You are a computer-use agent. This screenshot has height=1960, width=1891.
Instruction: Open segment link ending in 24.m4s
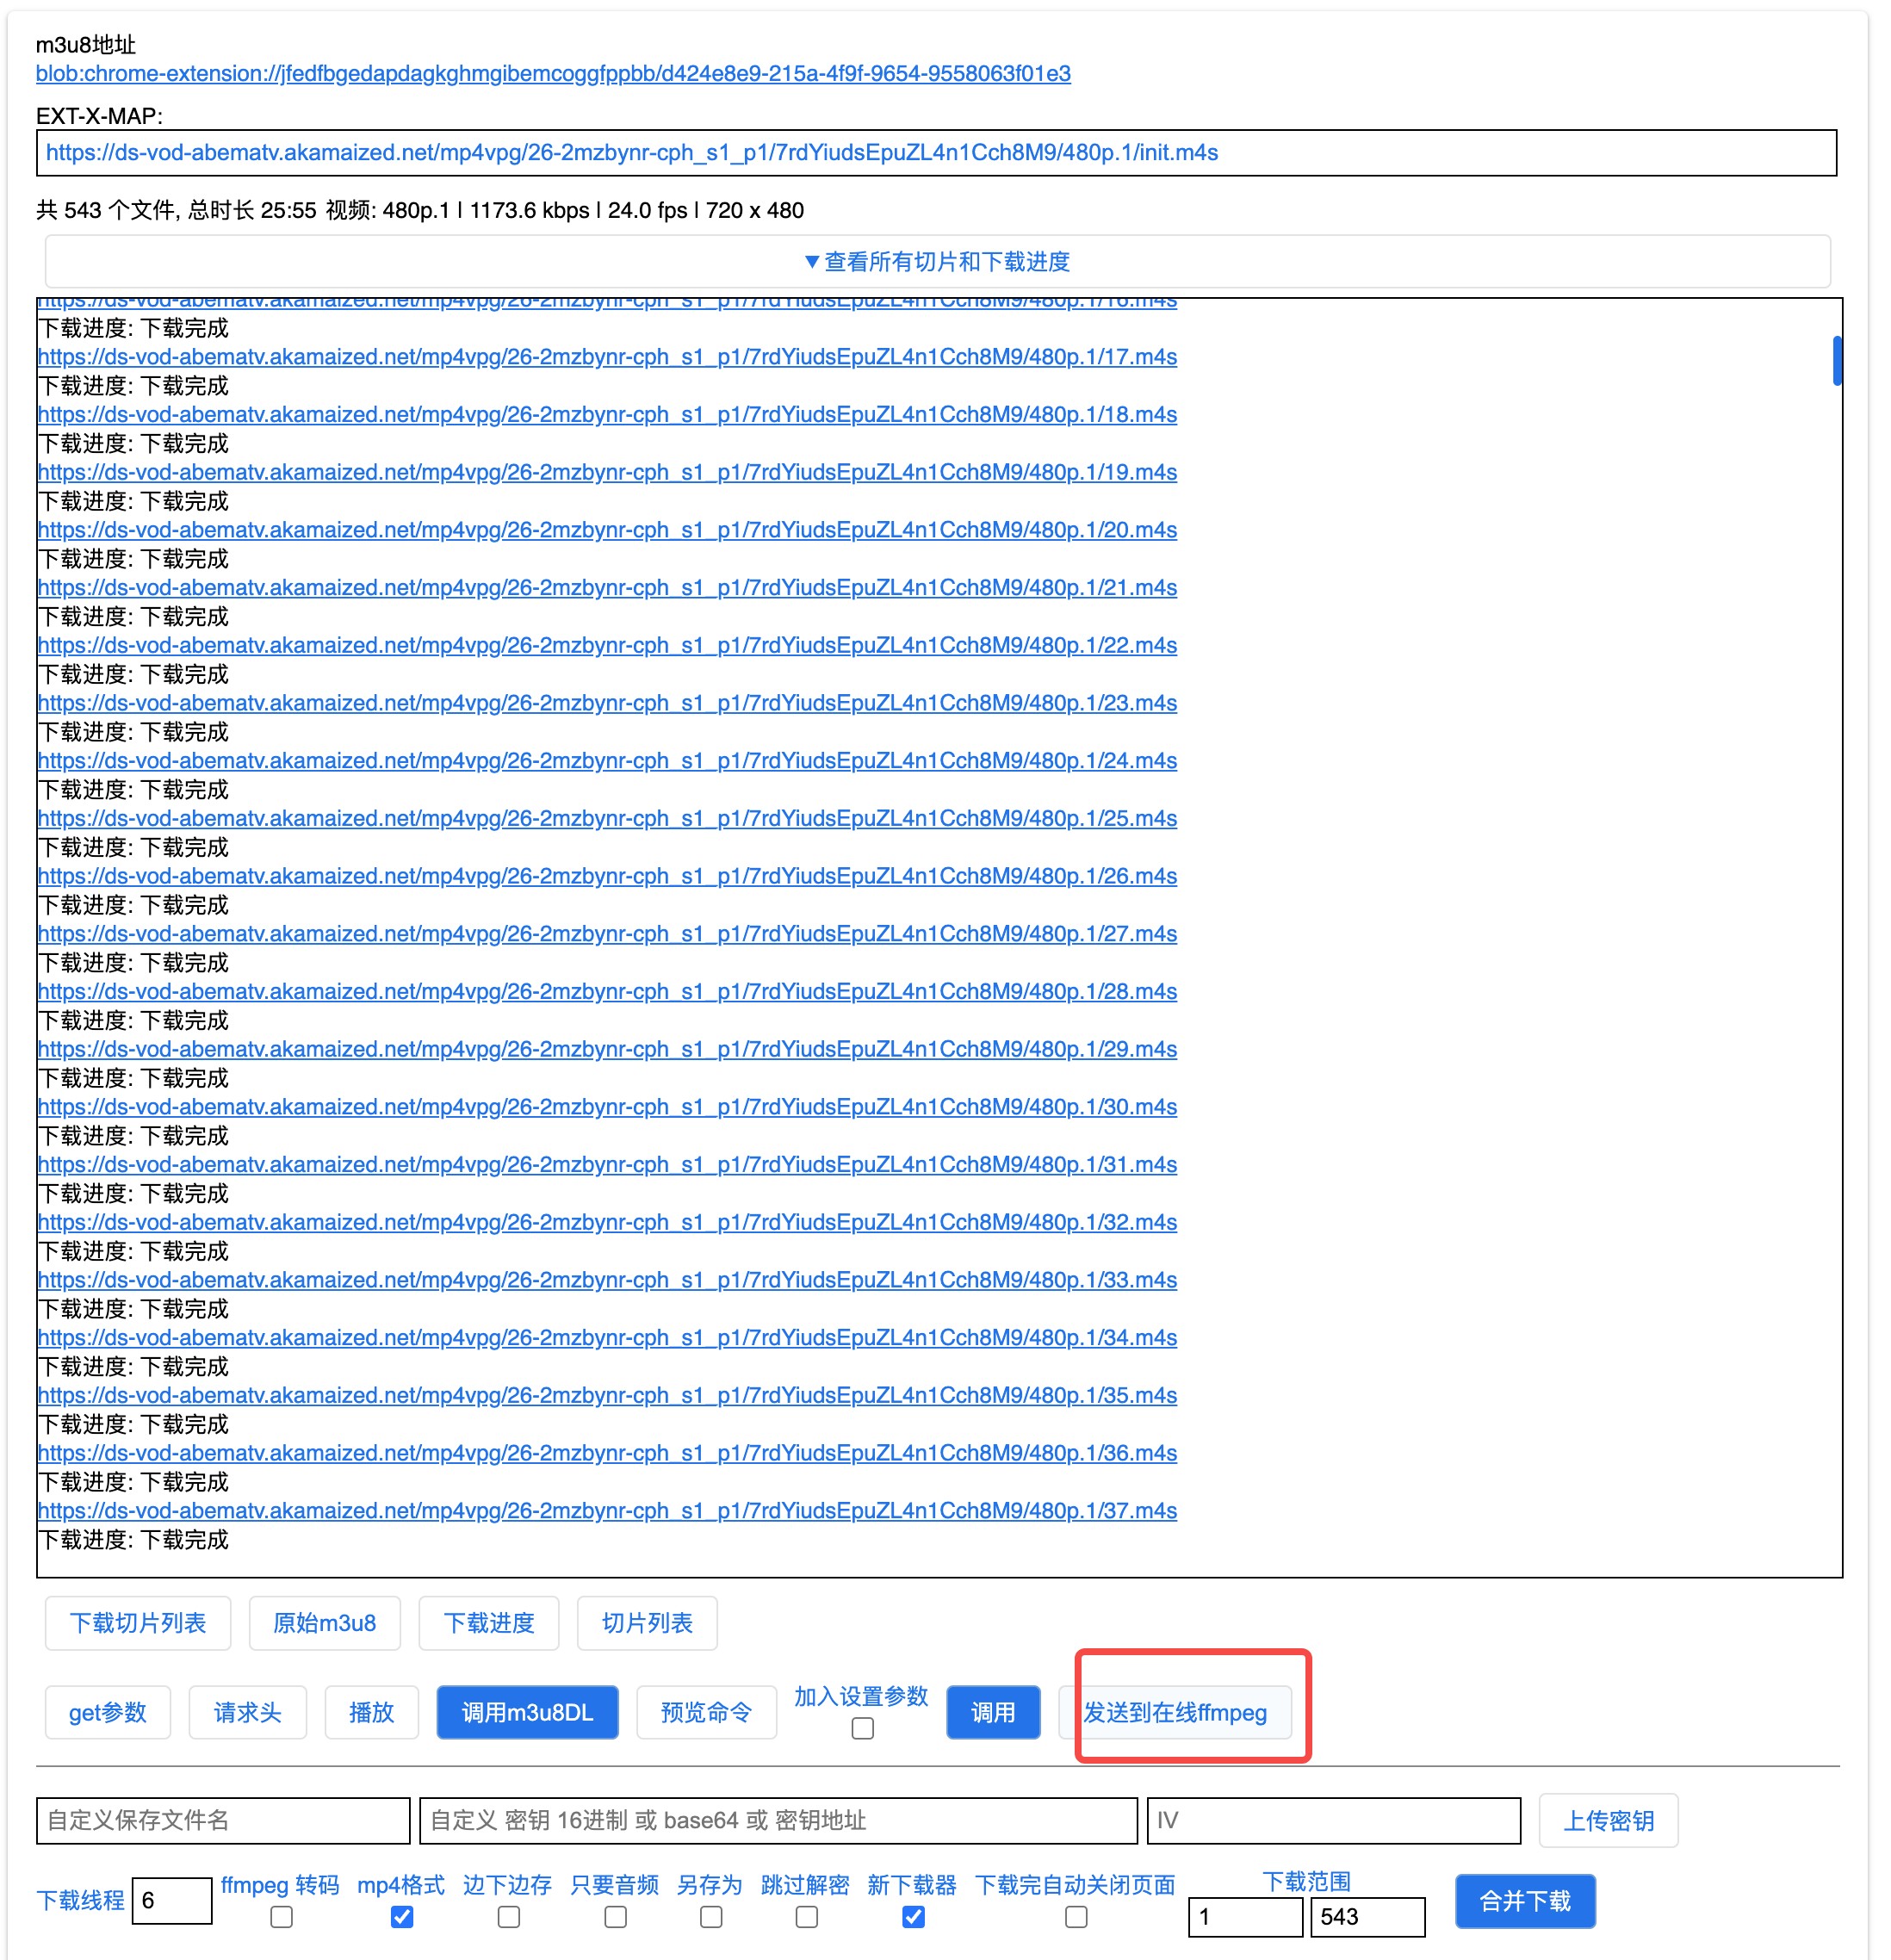click(x=607, y=761)
